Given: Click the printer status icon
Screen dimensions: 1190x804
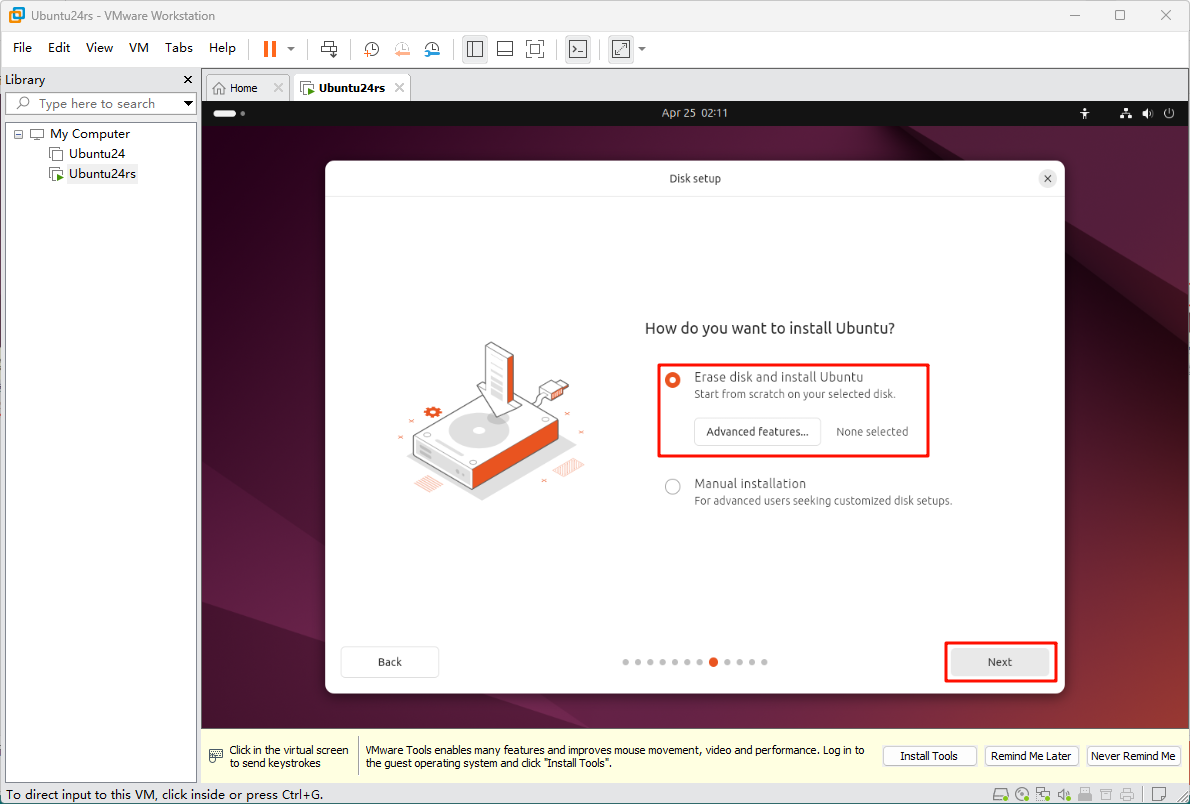Looking at the screenshot, I should coord(1127,794).
